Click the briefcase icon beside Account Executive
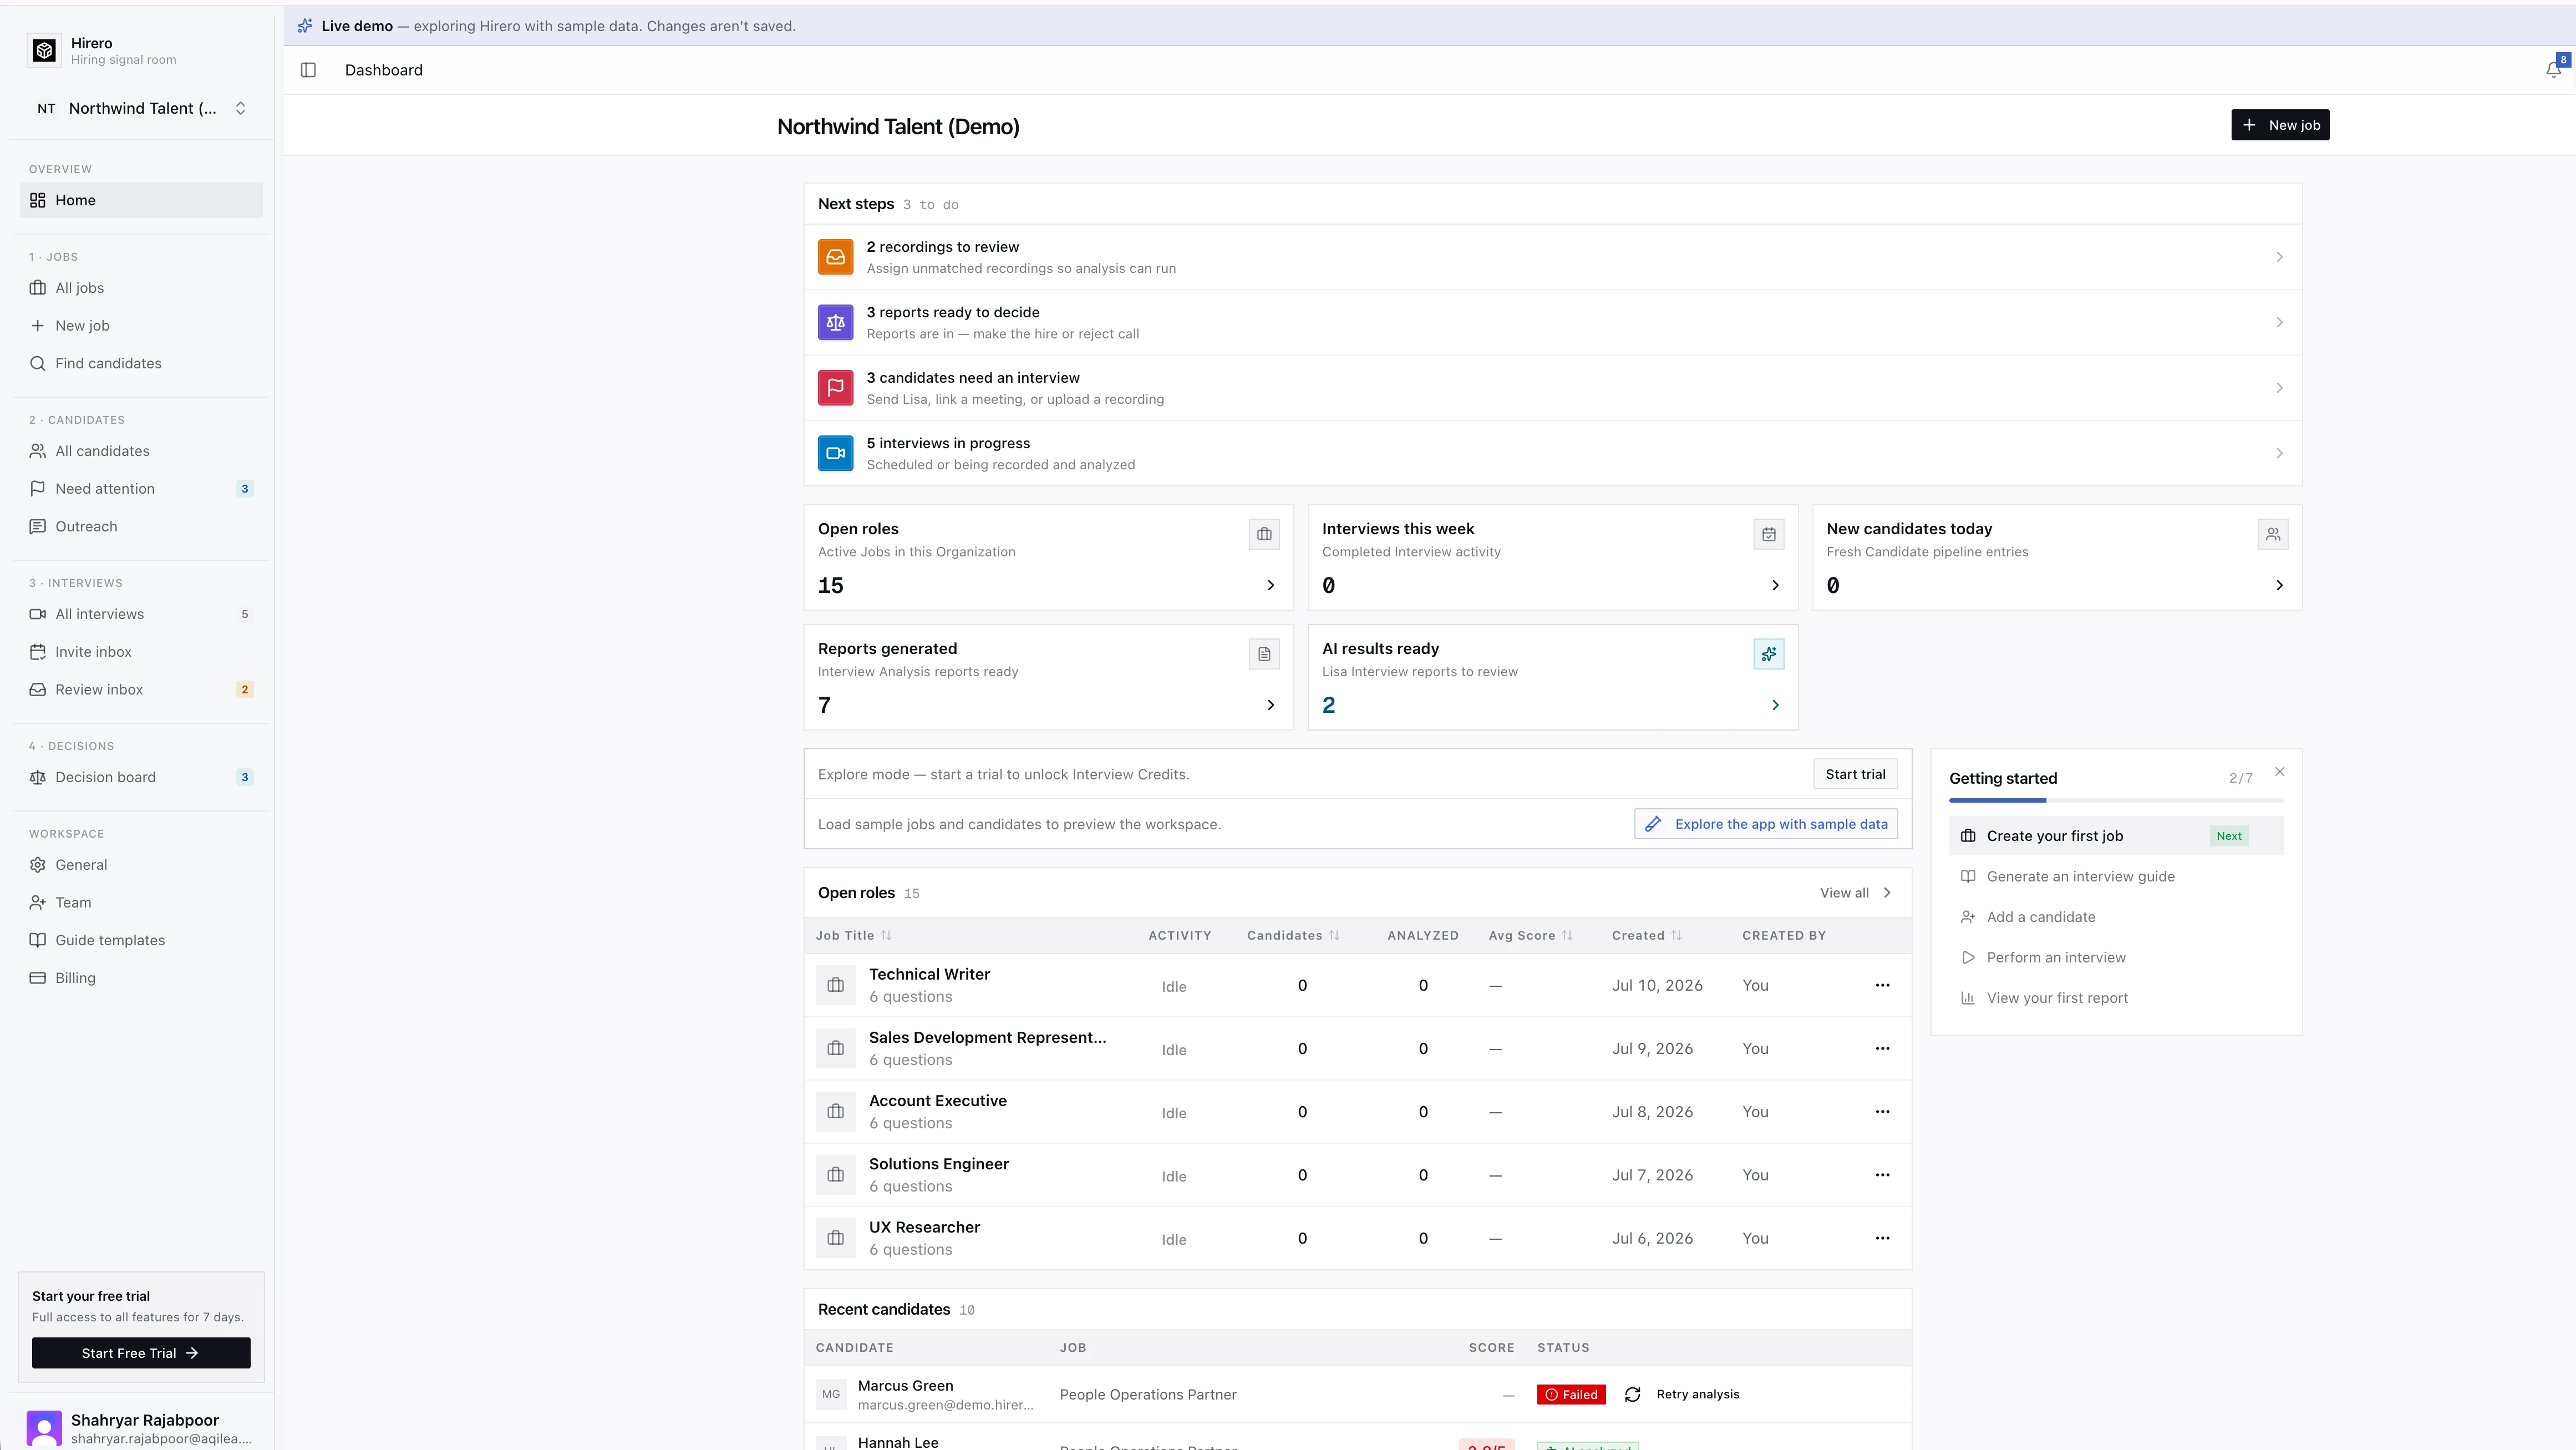Viewport: 2576px width, 1450px height. point(835,1112)
